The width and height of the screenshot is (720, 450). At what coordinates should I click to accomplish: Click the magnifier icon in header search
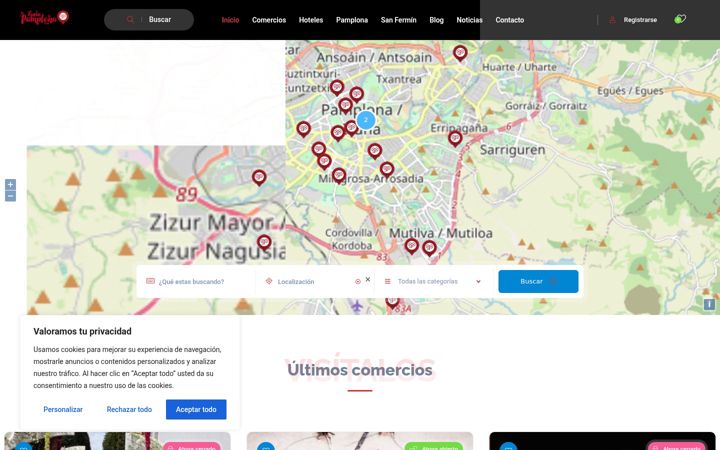(130, 19)
